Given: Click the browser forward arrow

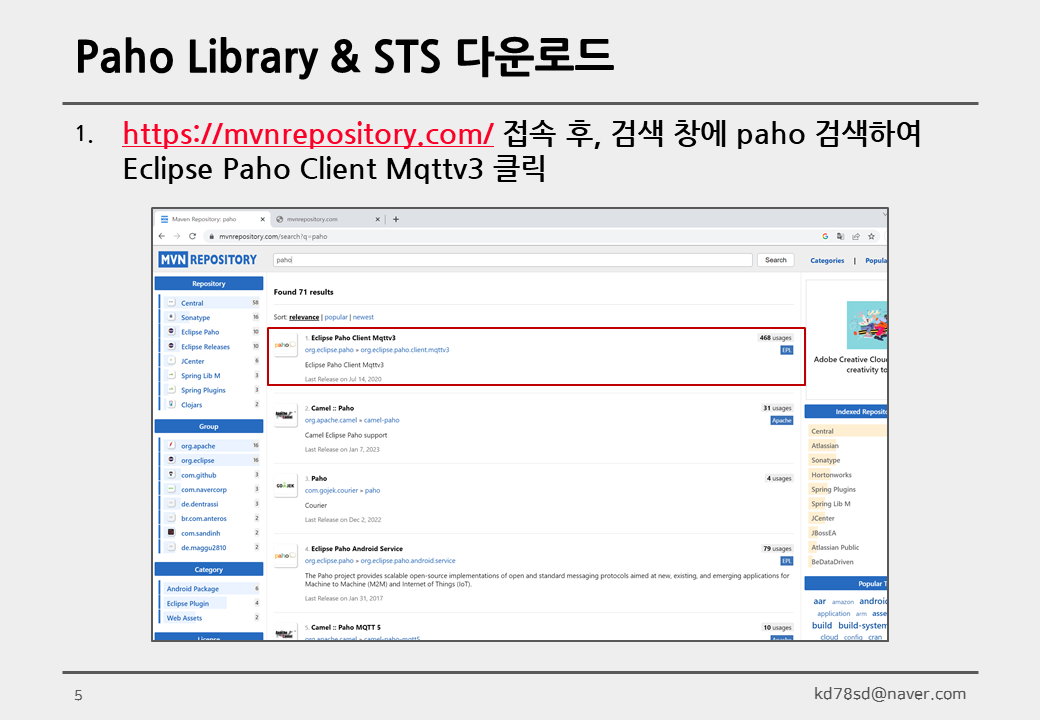Looking at the screenshot, I should pos(177,236).
